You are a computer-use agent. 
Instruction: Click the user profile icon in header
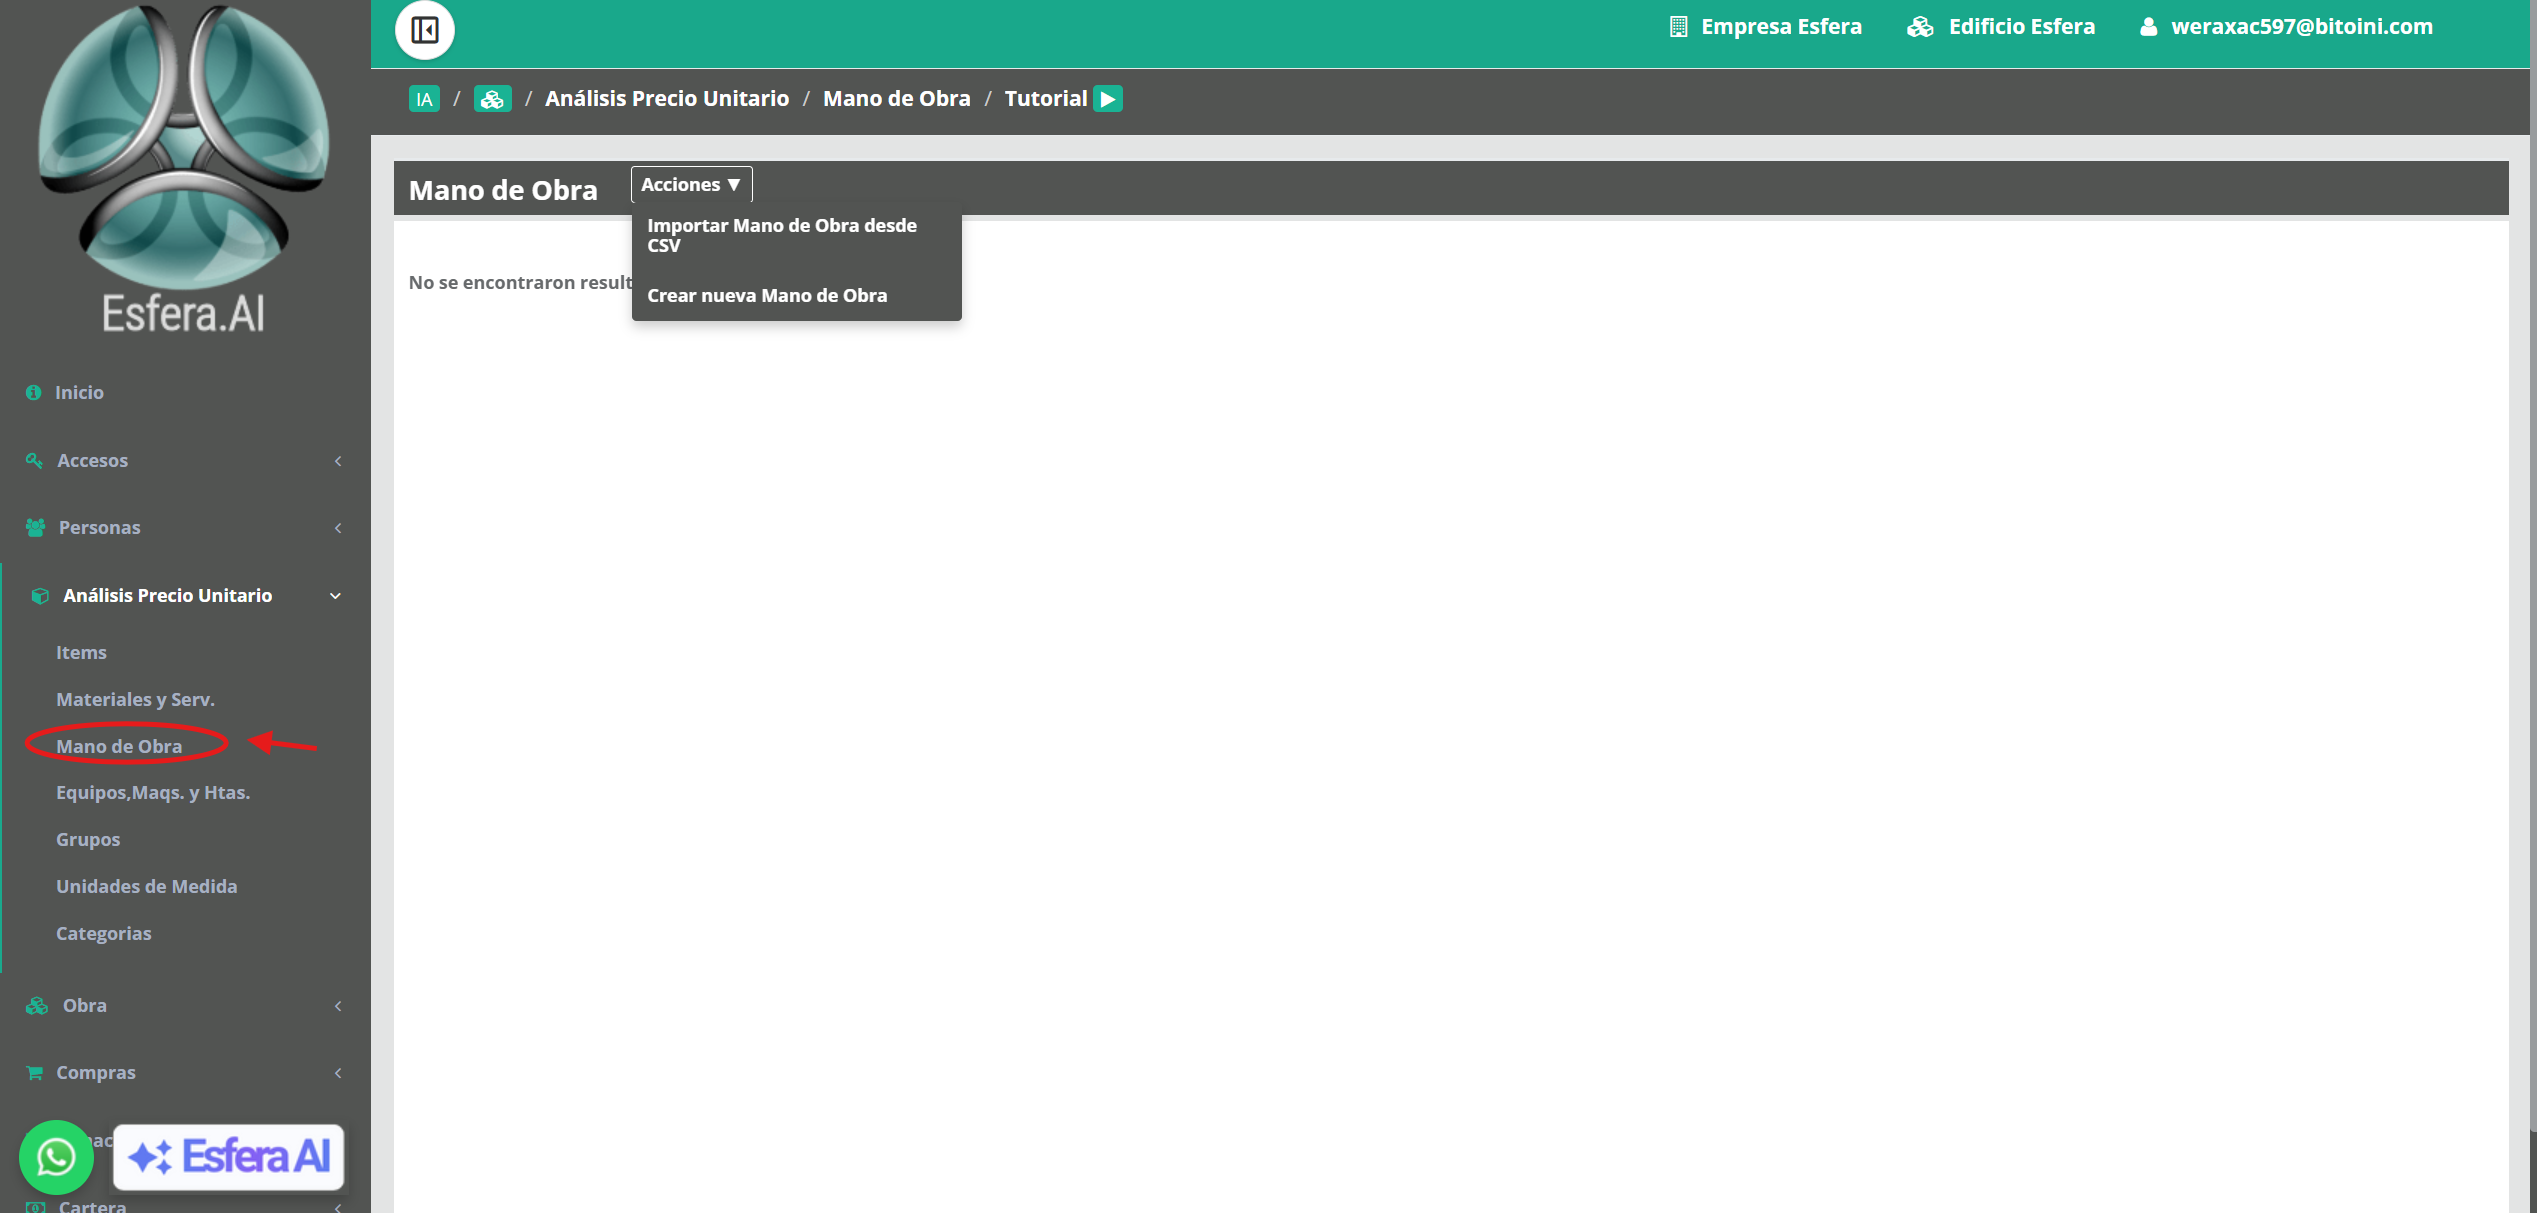point(2147,27)
